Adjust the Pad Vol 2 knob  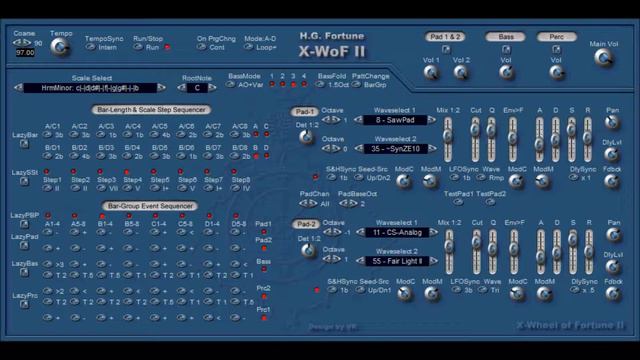point(461,73)
